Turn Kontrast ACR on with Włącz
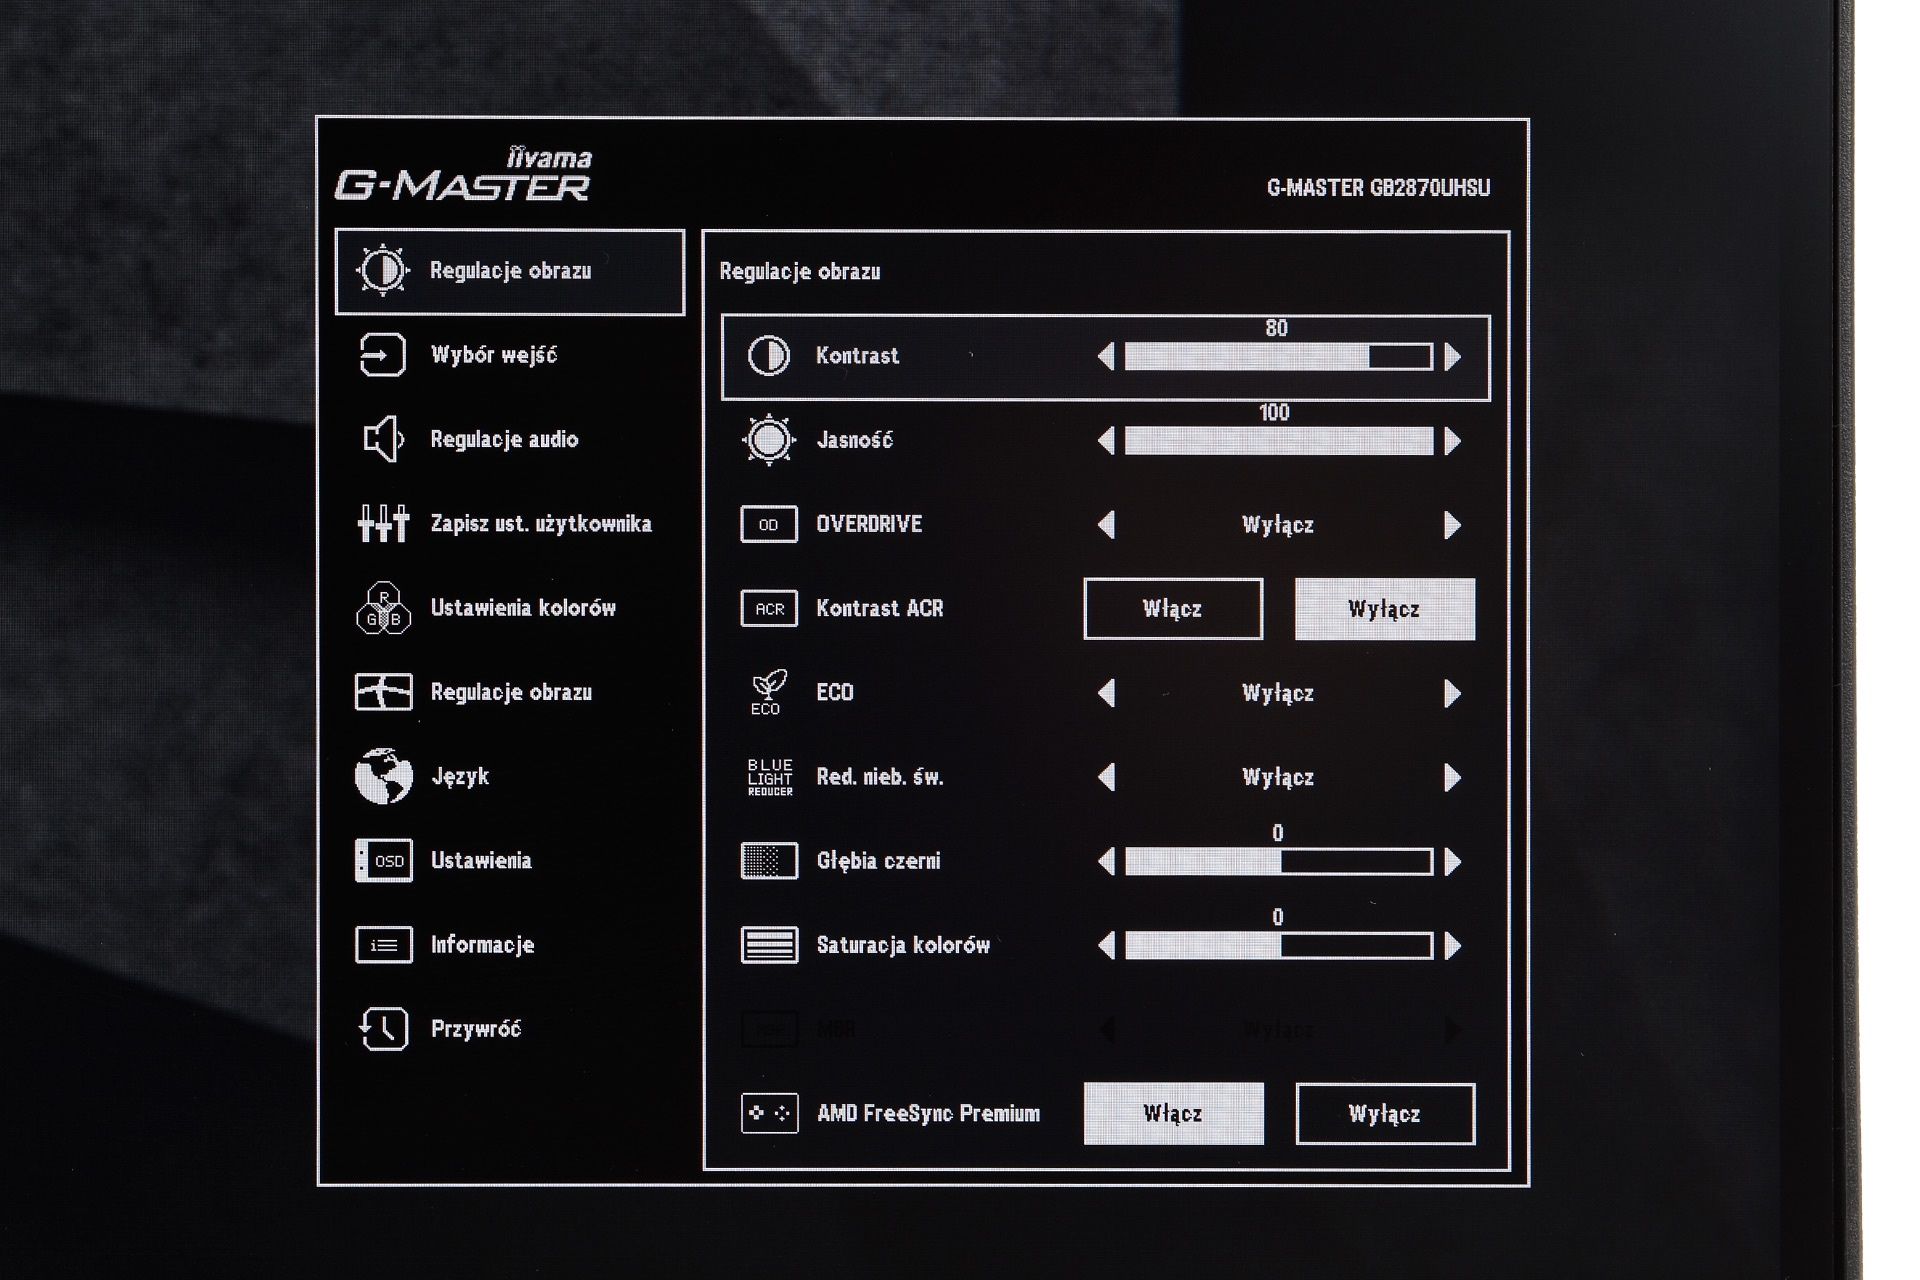Image resolution: width=1920 pixels, height=1280 pixels. point(1173,609)
